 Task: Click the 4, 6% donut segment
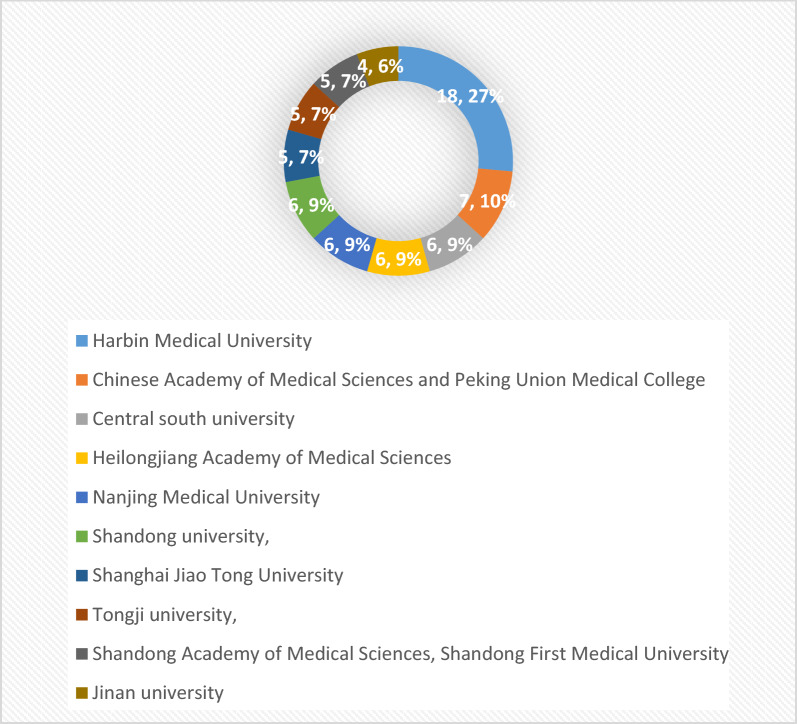pyautogui.click(x=379, y=65)
